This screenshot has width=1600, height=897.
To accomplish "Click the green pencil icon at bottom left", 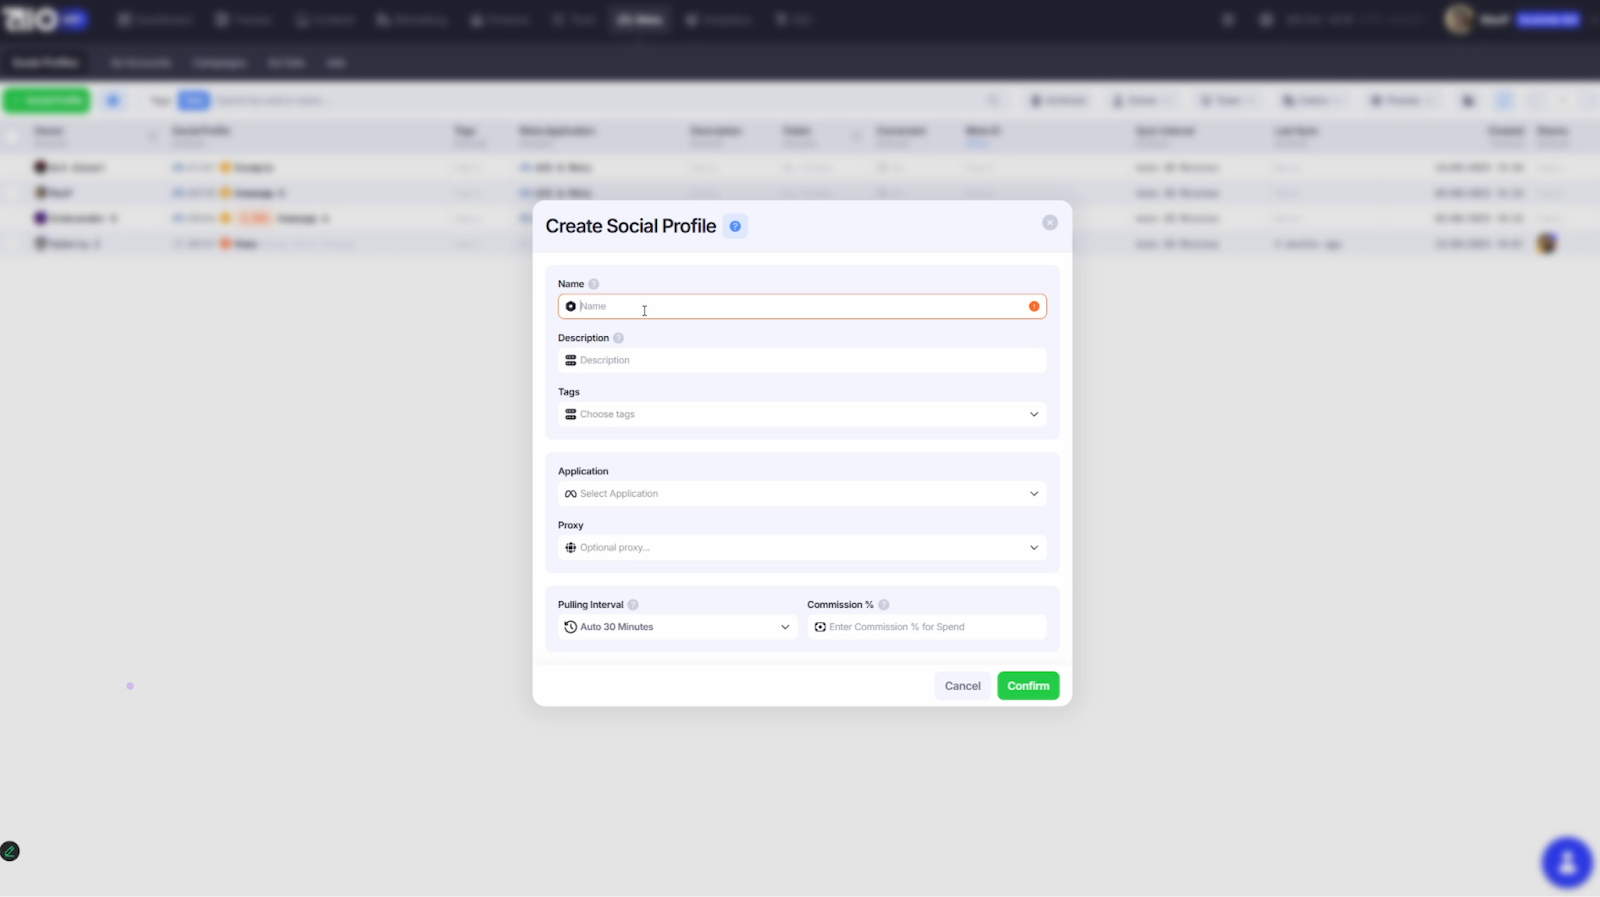I will click(10, 851).
